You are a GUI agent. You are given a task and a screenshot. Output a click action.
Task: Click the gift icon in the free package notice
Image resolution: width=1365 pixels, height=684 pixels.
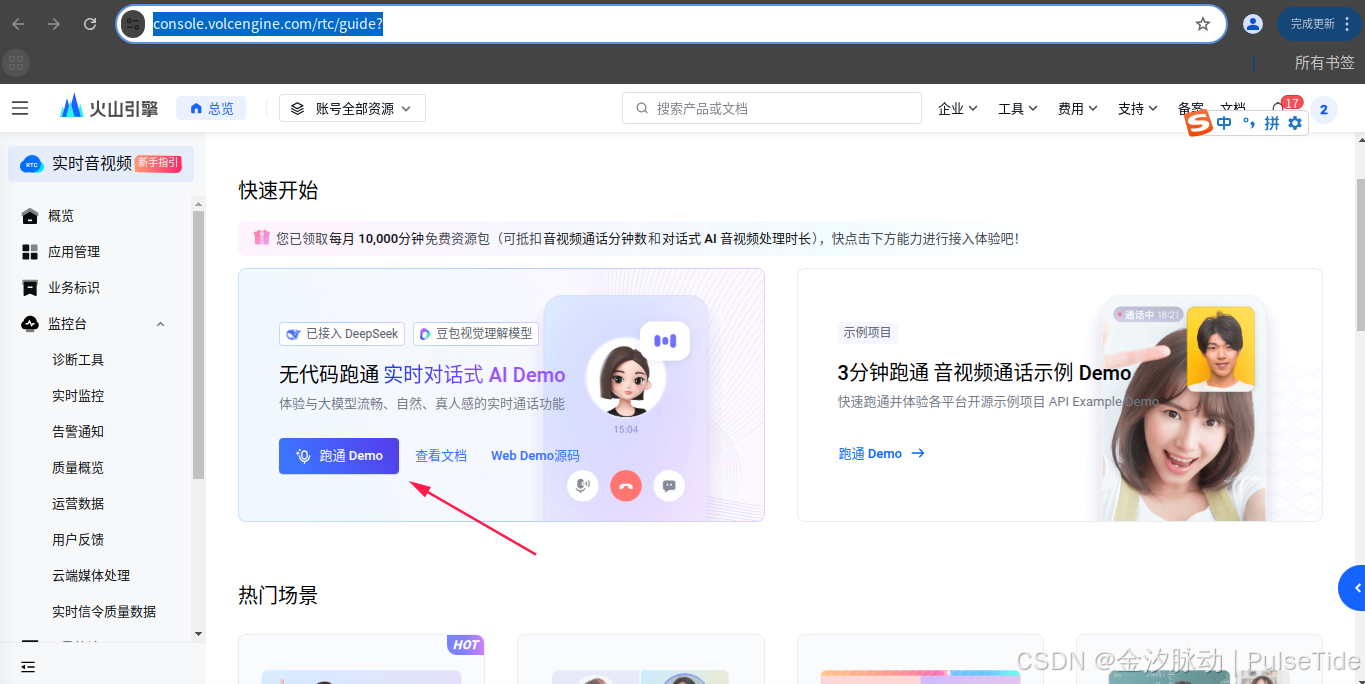coord(261,238)
